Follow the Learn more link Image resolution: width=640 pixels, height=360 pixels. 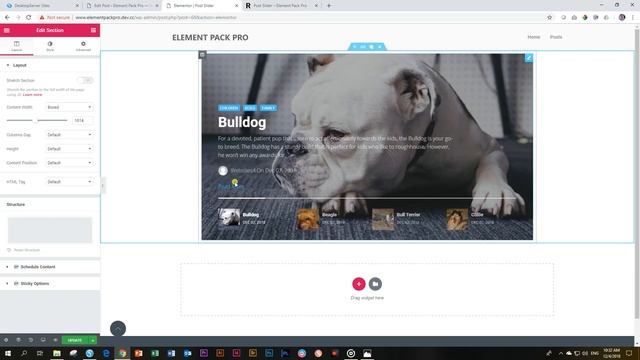click(x=33, y=95)
